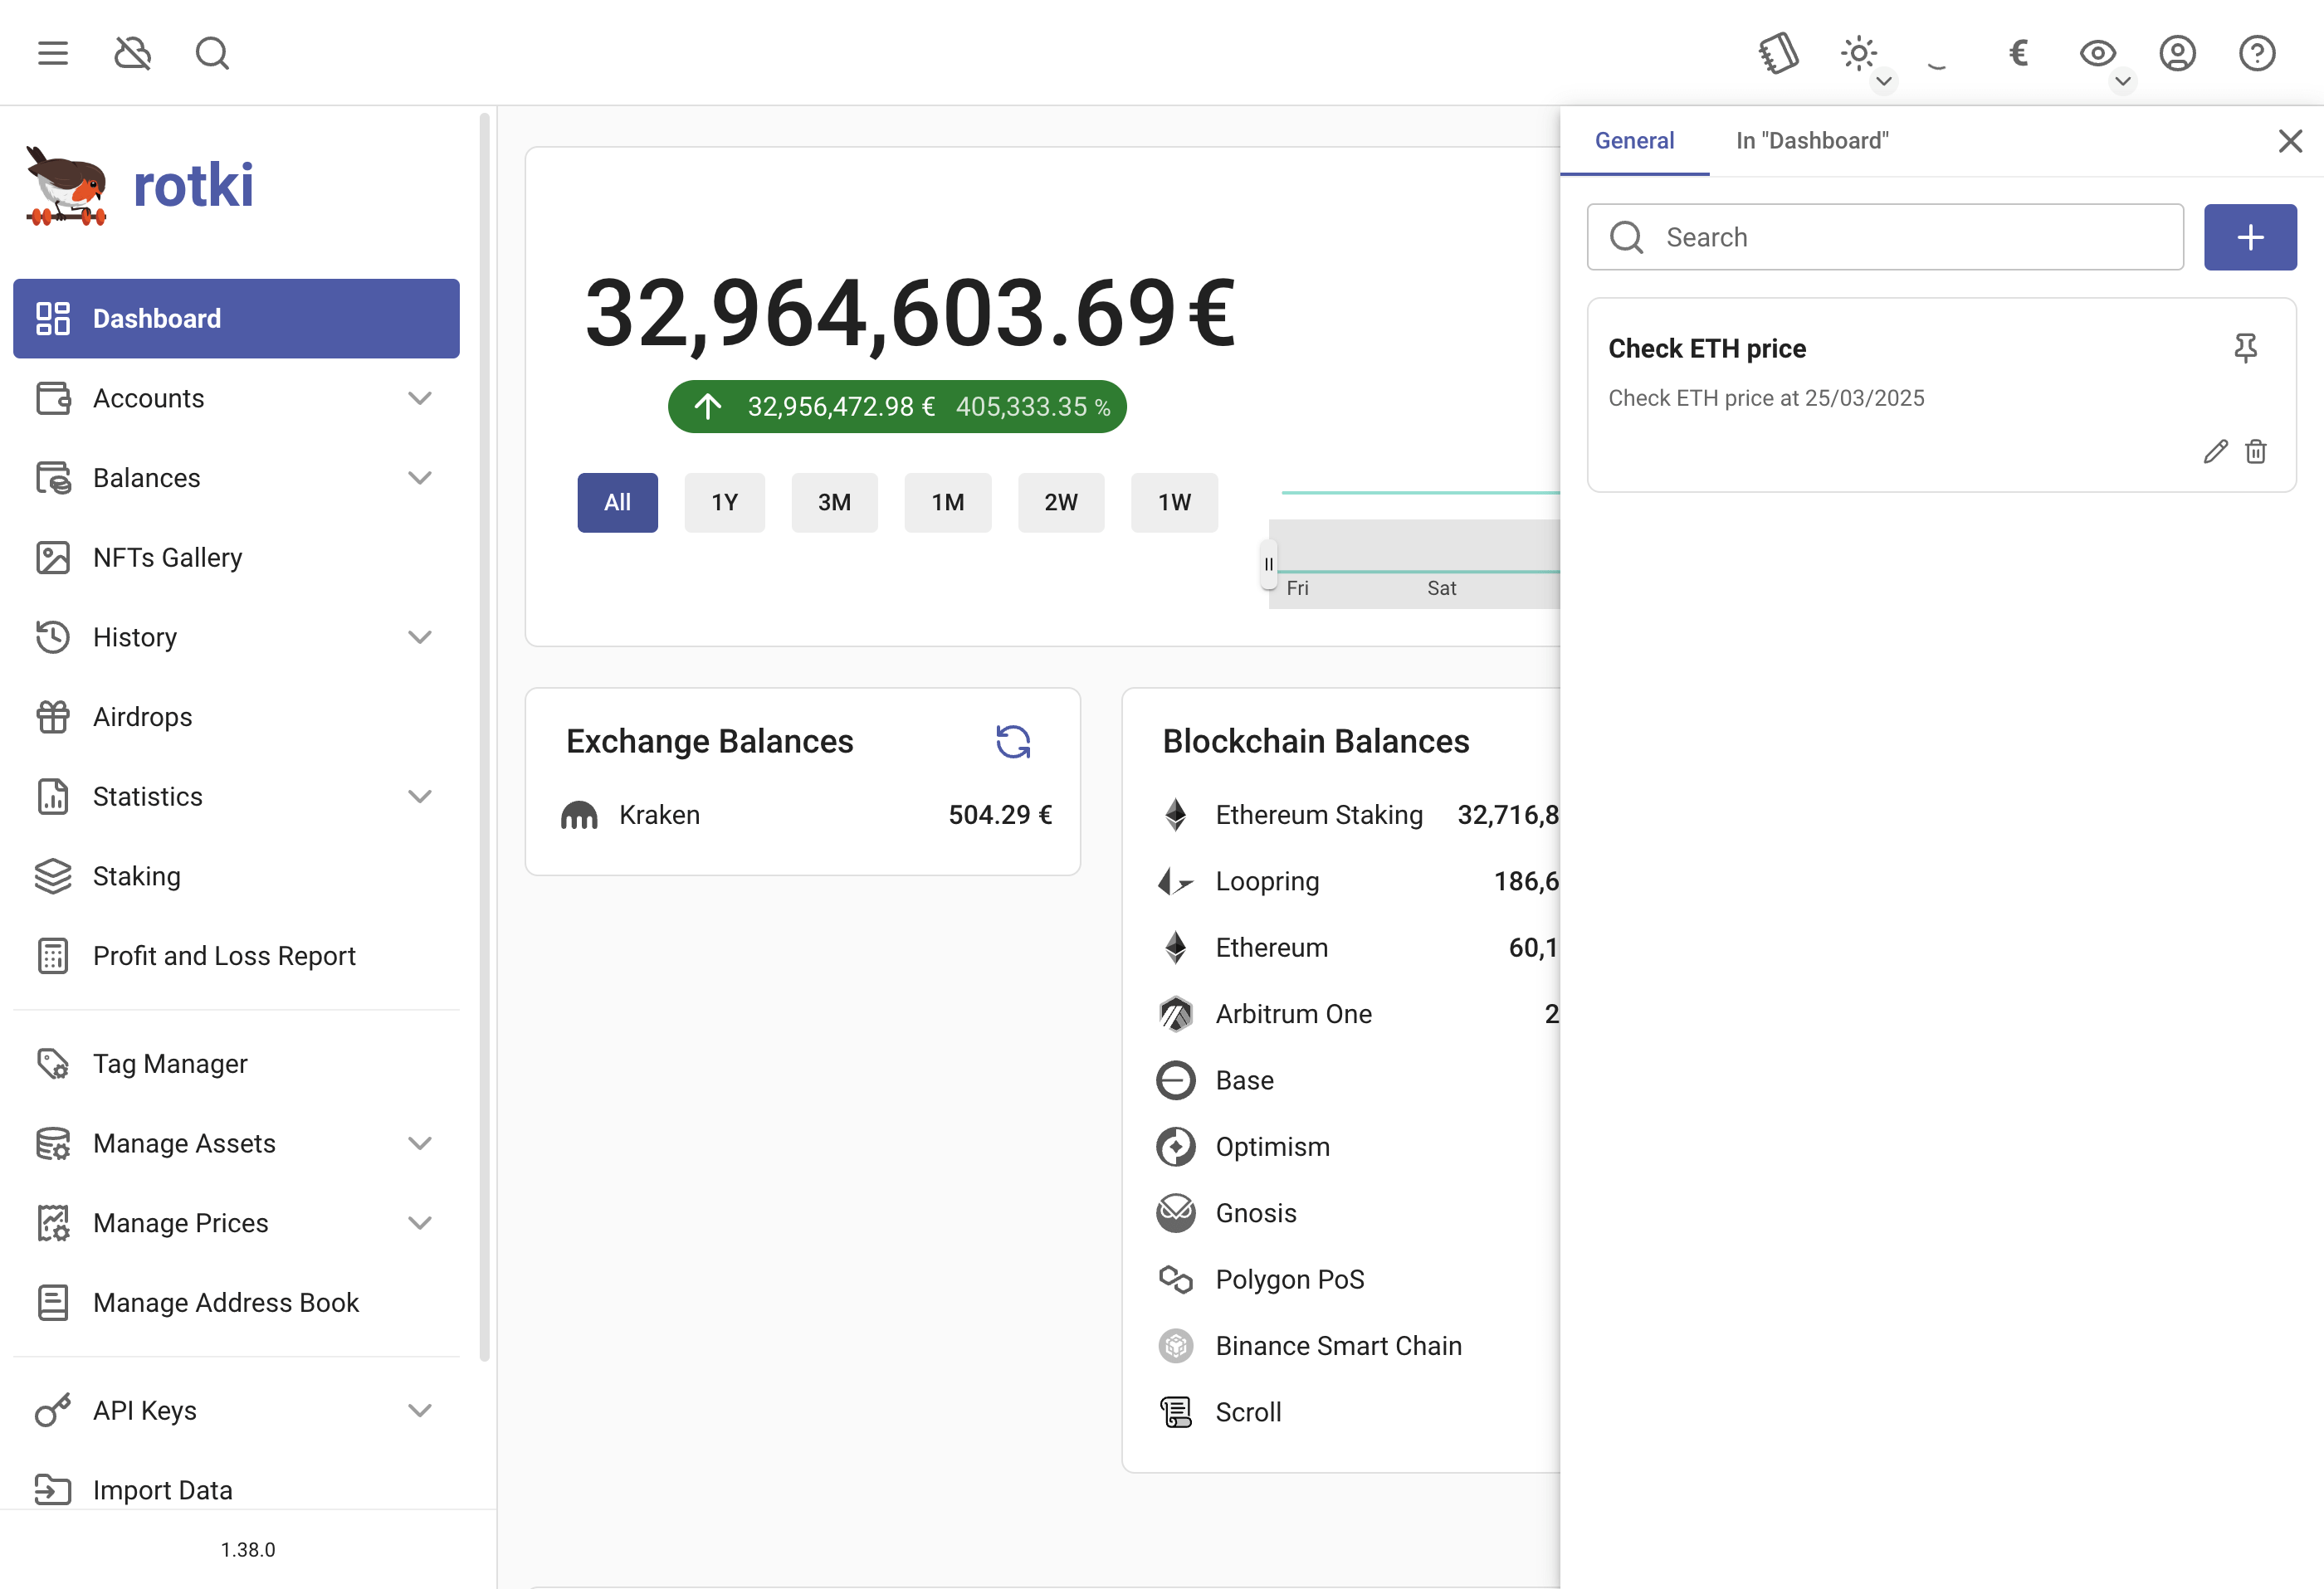Open the Airdrops page
The height and width of the screenshot is (1589, 2324).
pyautogui.click(x=236, y=717)
